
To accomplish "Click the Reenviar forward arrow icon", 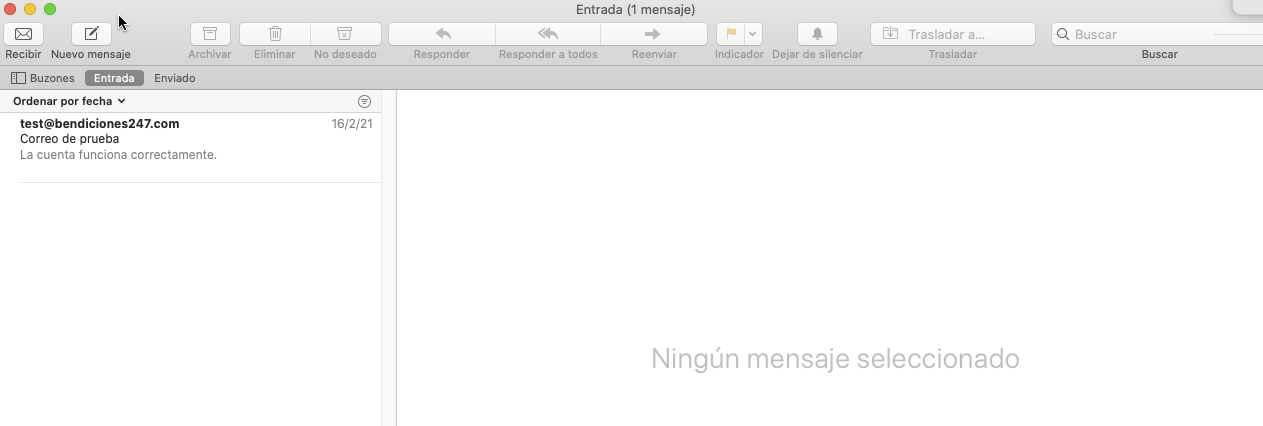I will (x=653, y=34).
